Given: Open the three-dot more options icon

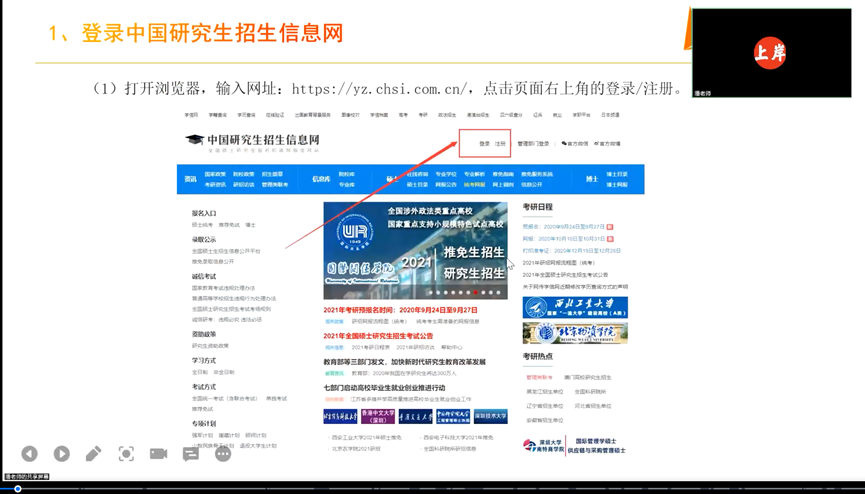Looking at the screenshot, I should click(x=222, y=454).
